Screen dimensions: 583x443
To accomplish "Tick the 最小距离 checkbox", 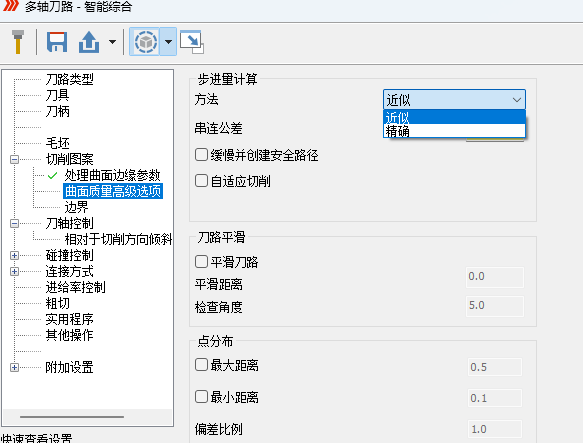I will 201,397.
